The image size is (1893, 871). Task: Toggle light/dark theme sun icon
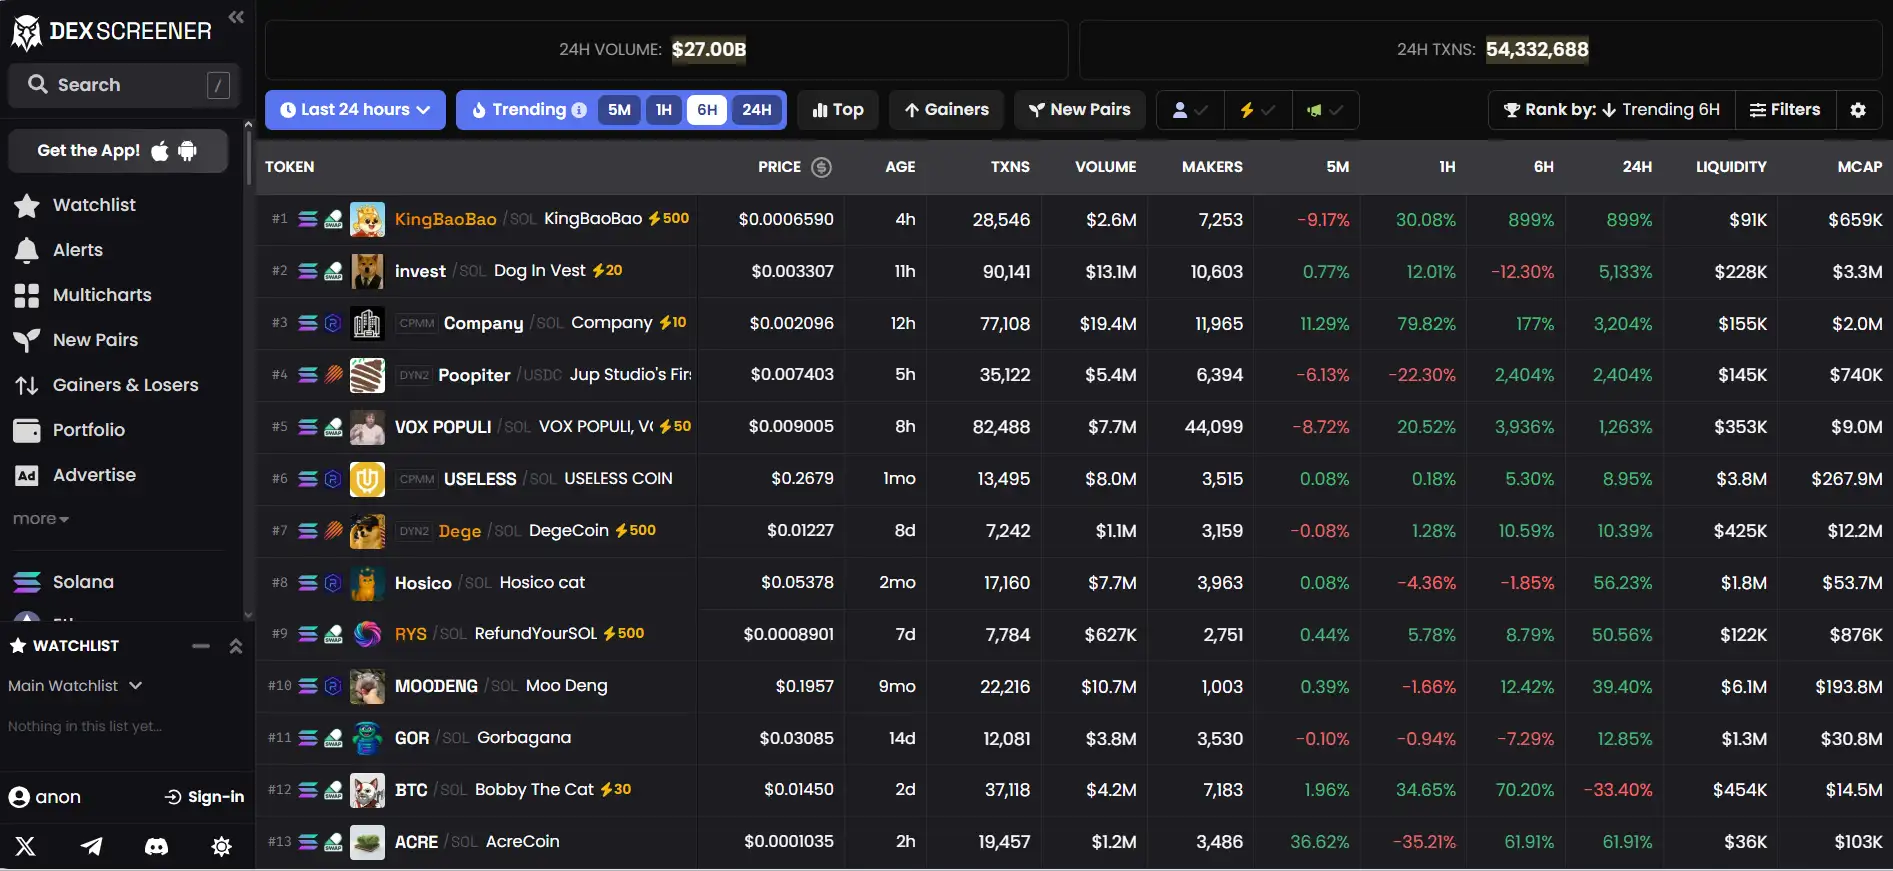(x=221, y=847)
